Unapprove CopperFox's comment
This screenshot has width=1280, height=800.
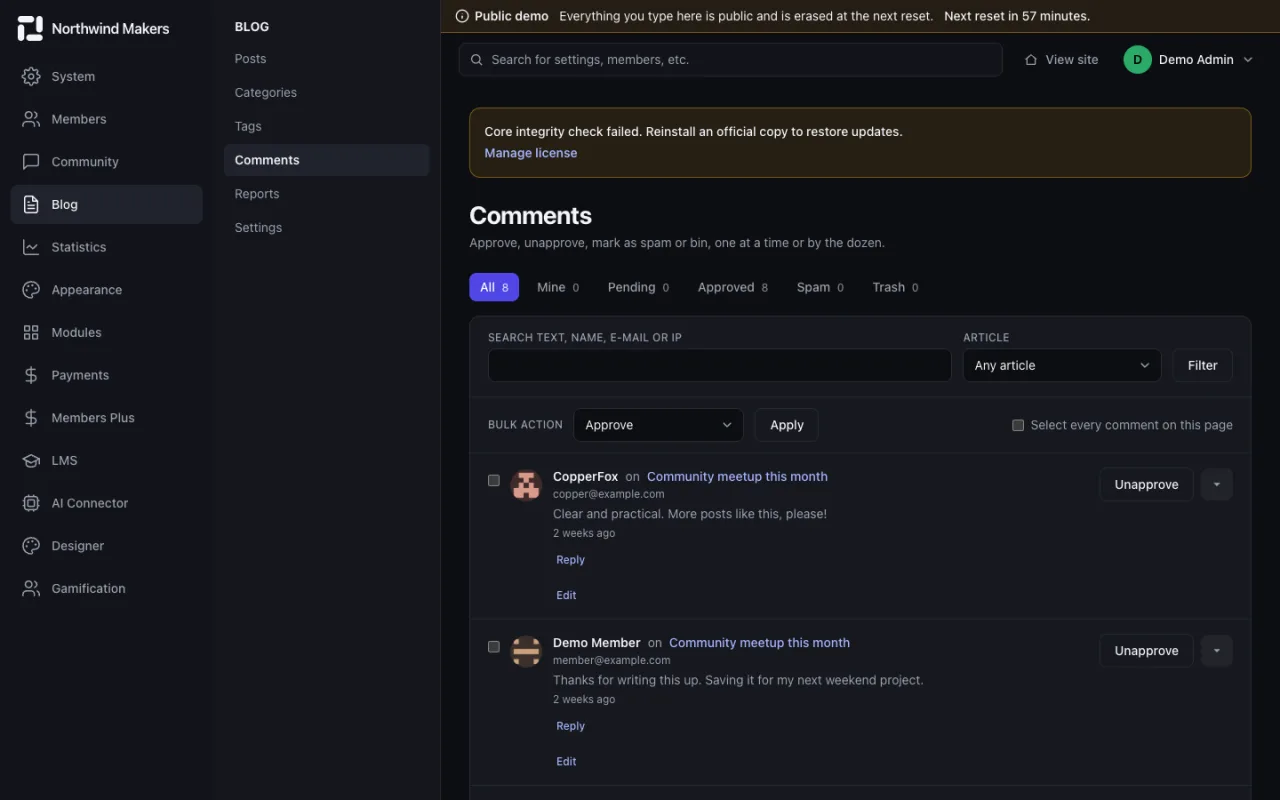click(1146, 484)
